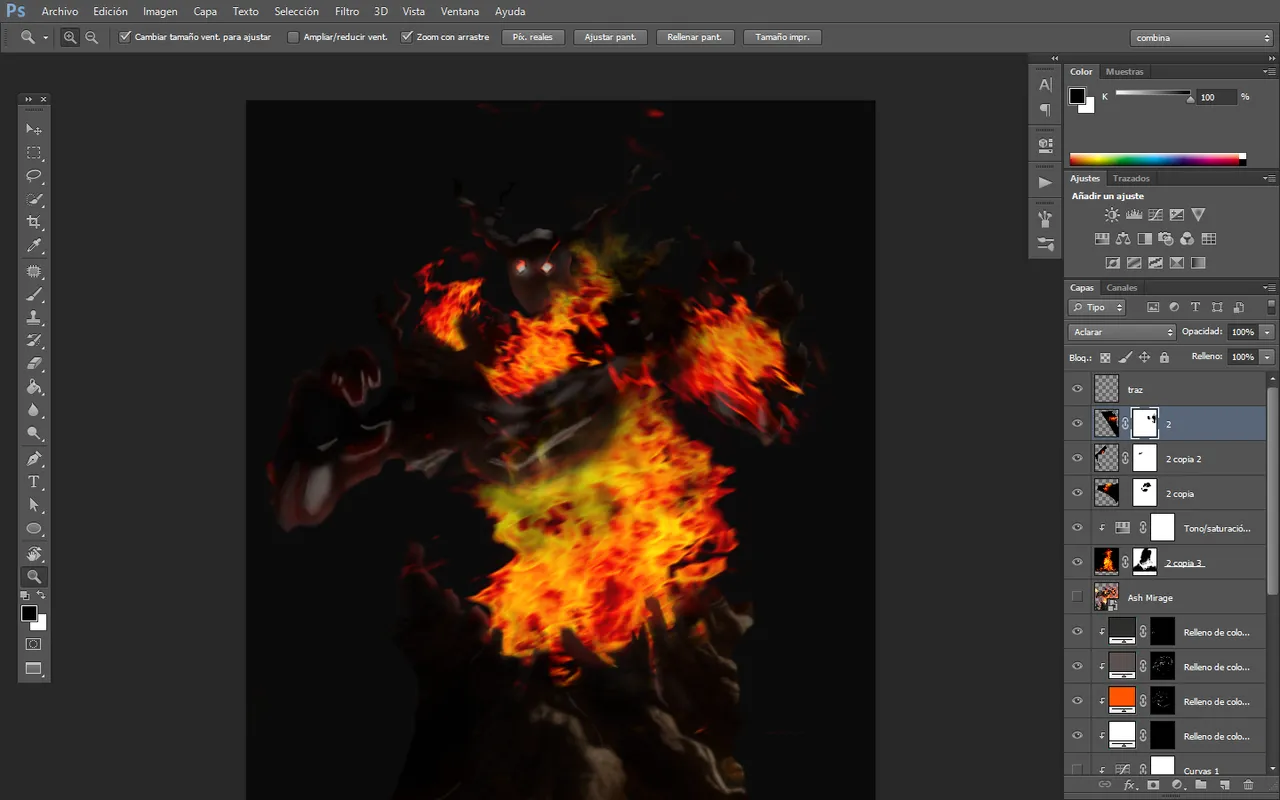Select the Move tool
The width and height of the screenshot is (1280, 800).
click(34, 130)
